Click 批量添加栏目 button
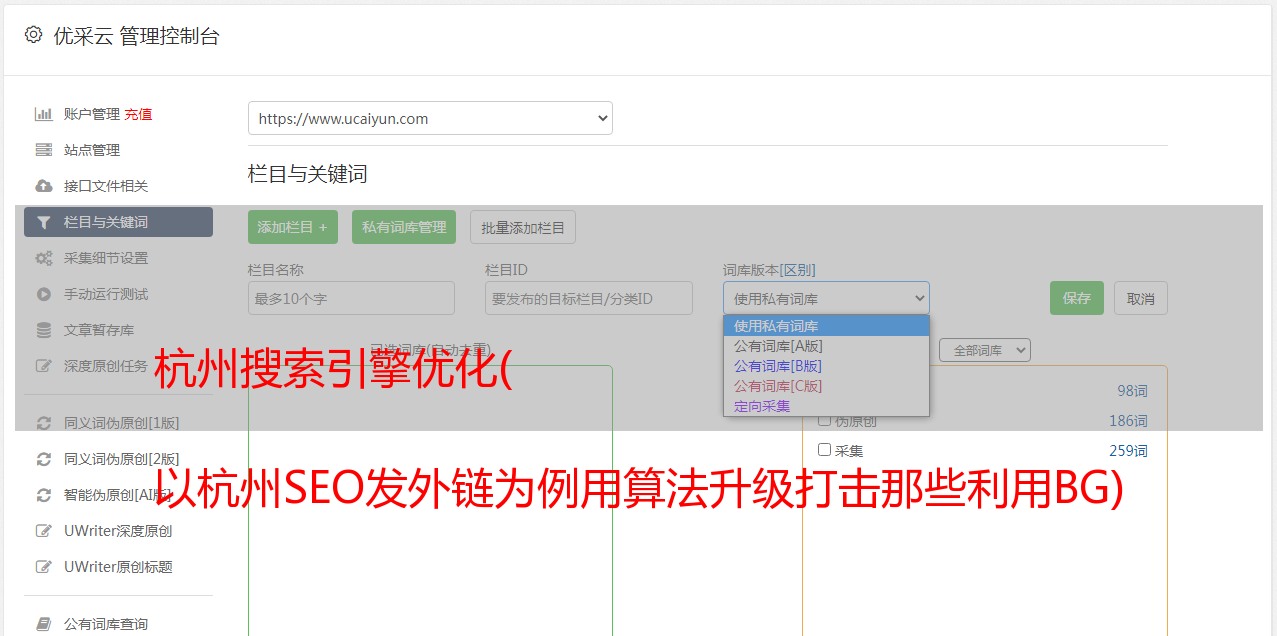The image size is (1277, 636). 523,227
